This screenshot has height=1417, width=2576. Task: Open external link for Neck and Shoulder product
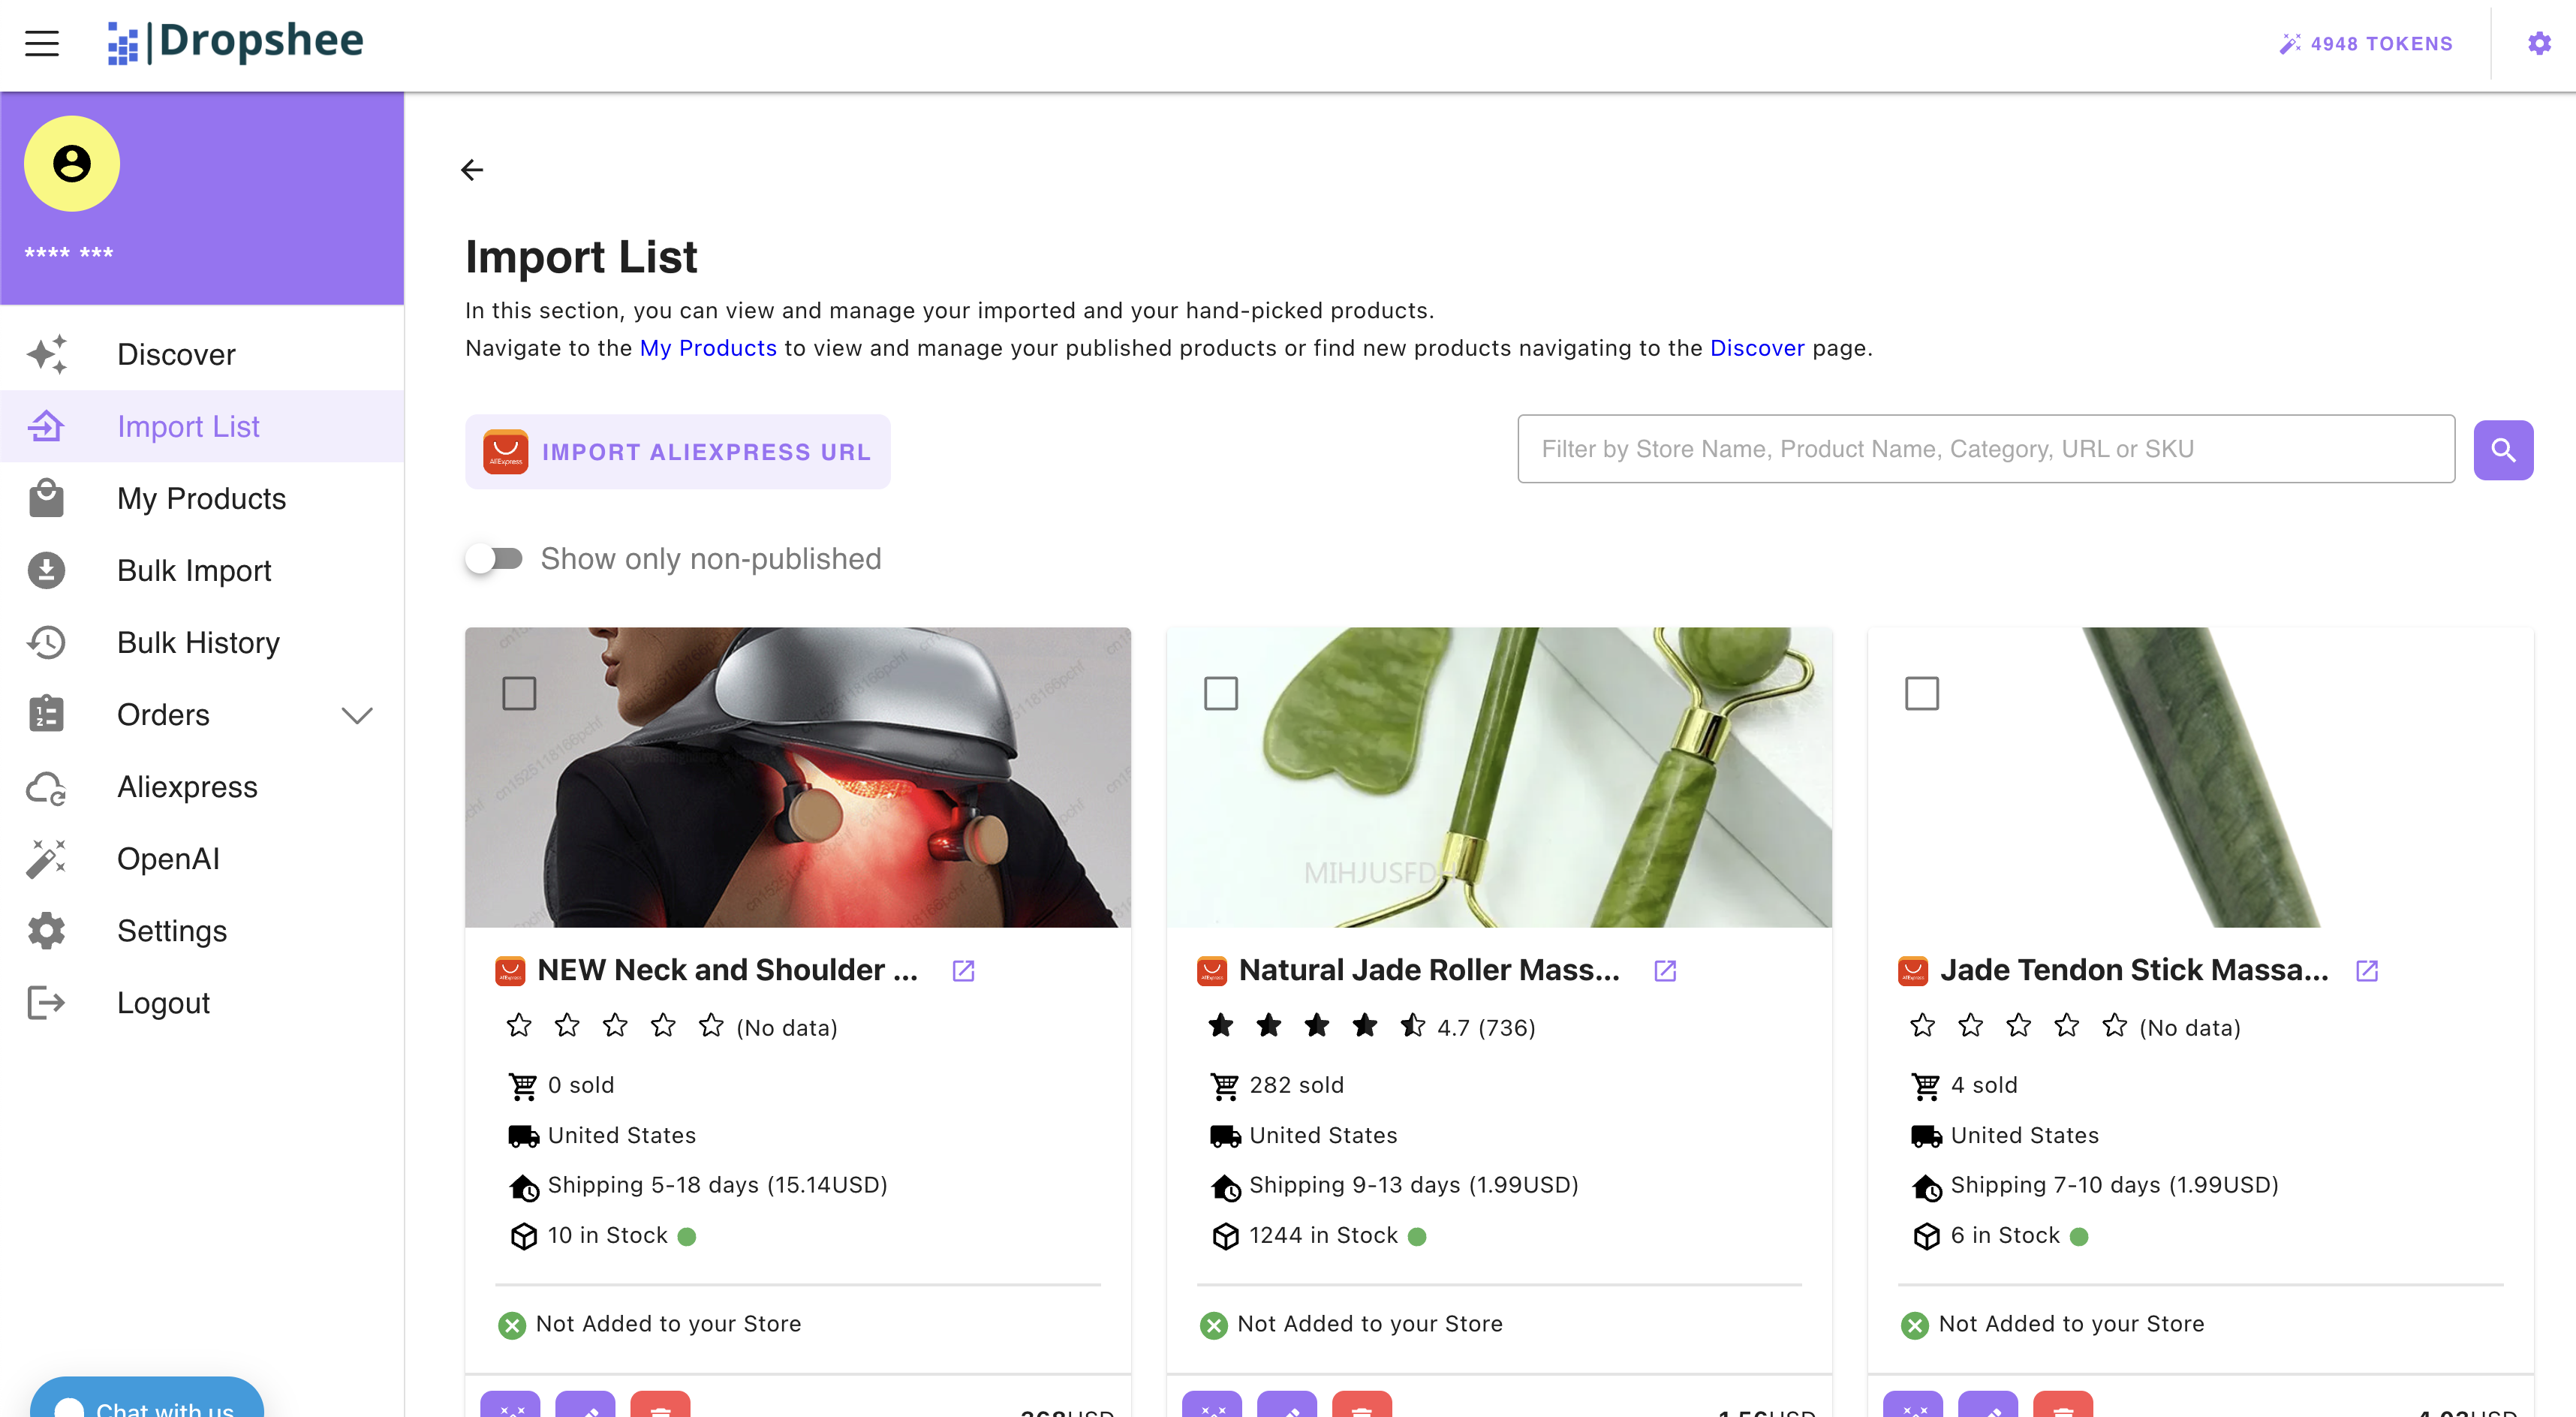point(963,970)
